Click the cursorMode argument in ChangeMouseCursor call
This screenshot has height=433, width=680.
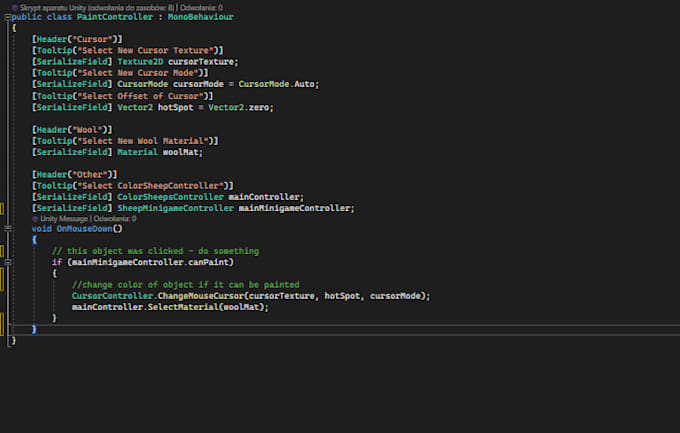[395, 296]
